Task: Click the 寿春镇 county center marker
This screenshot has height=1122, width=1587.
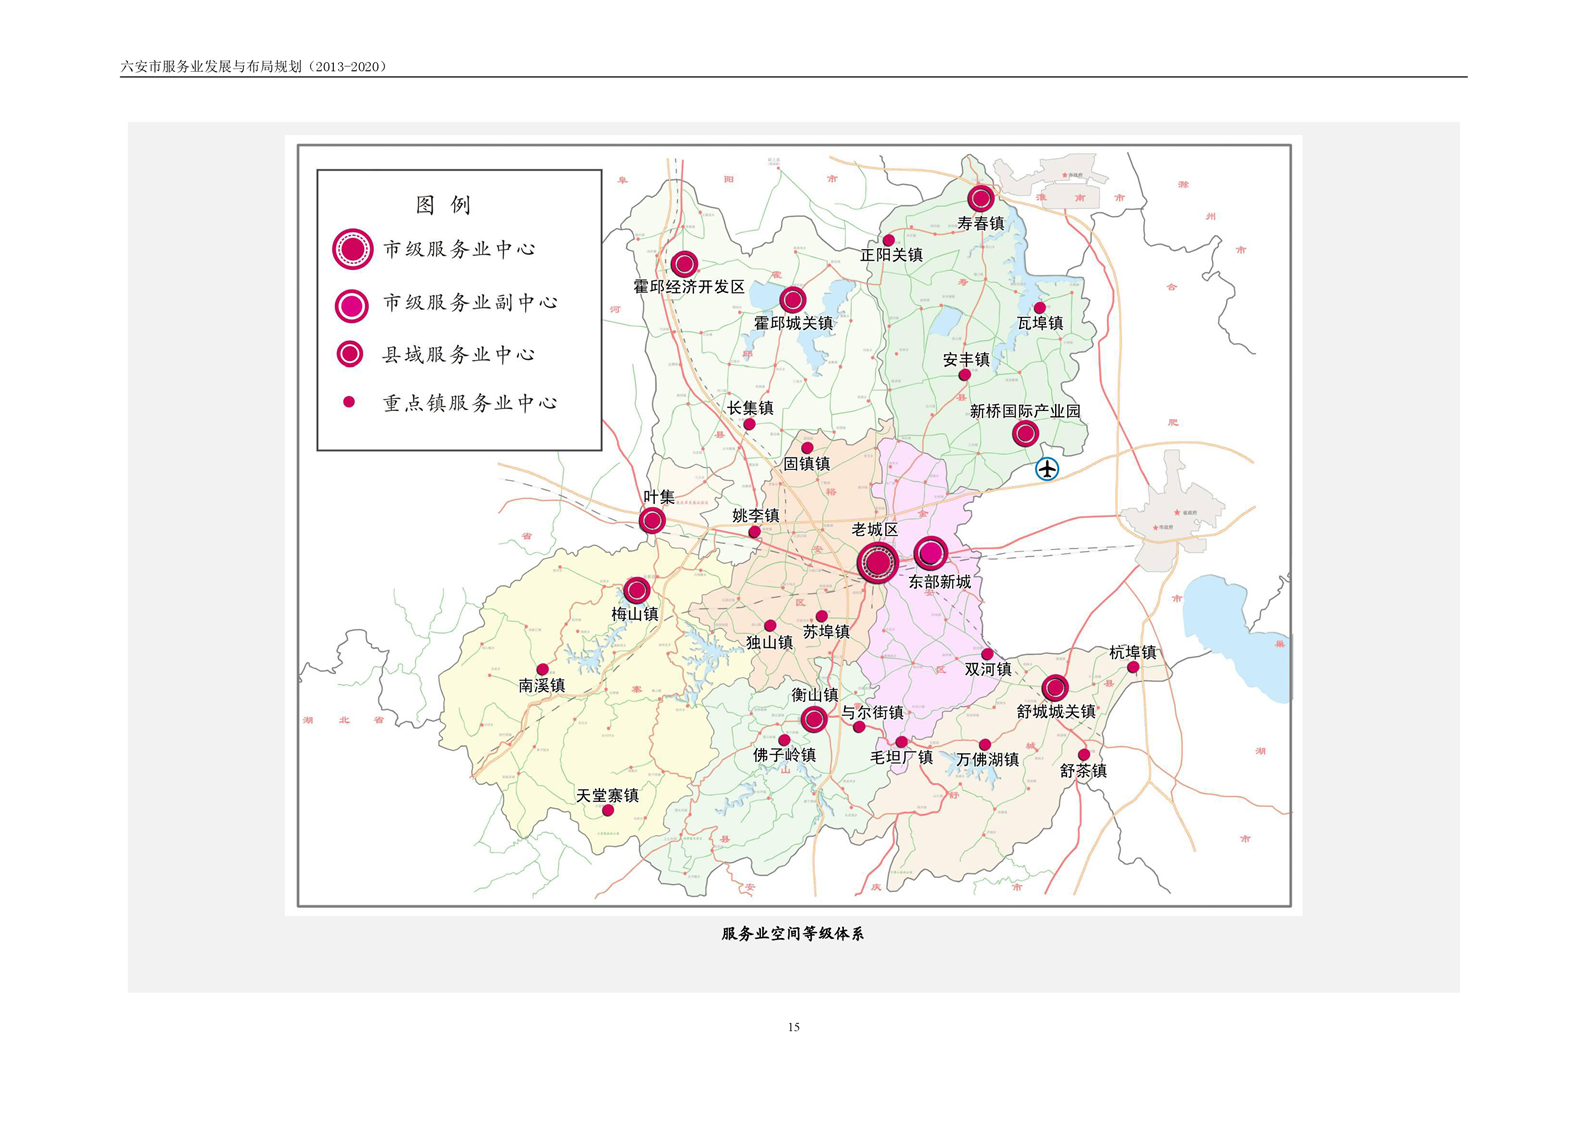Action: pyautogui.click(x=981, y=198)
